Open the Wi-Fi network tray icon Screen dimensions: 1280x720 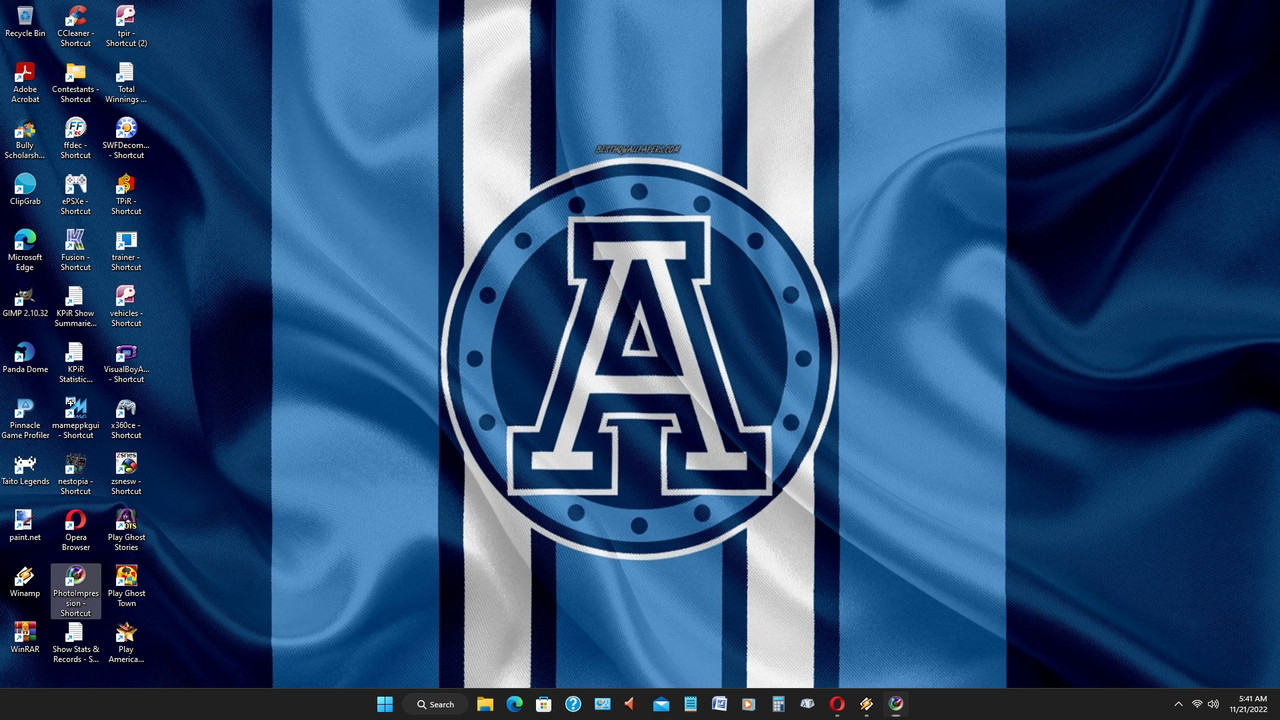[1197, 704]
